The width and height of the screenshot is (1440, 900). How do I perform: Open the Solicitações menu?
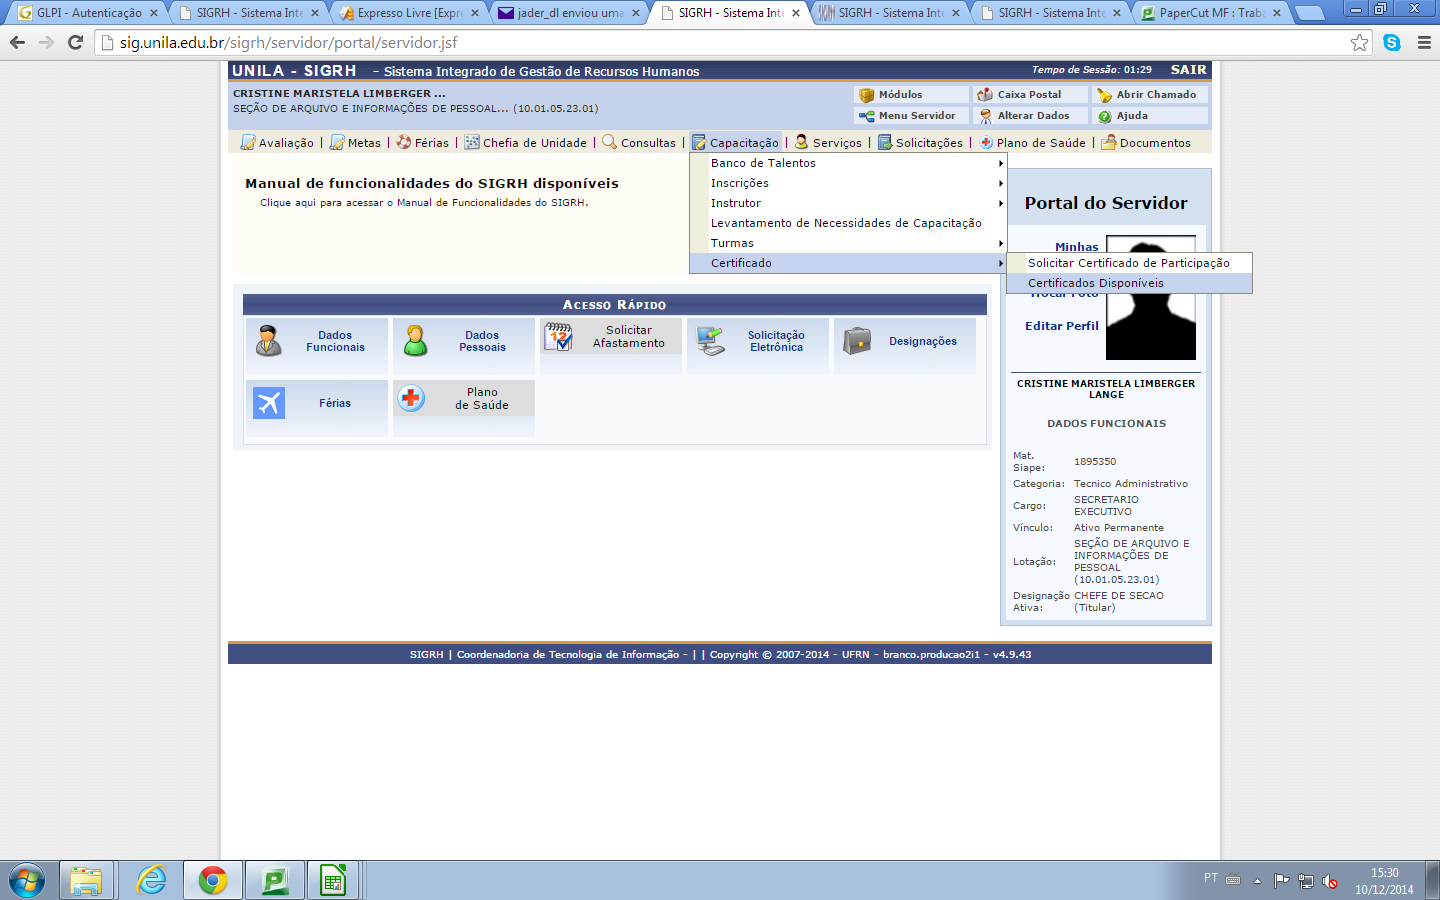click(x=920, y=143)
